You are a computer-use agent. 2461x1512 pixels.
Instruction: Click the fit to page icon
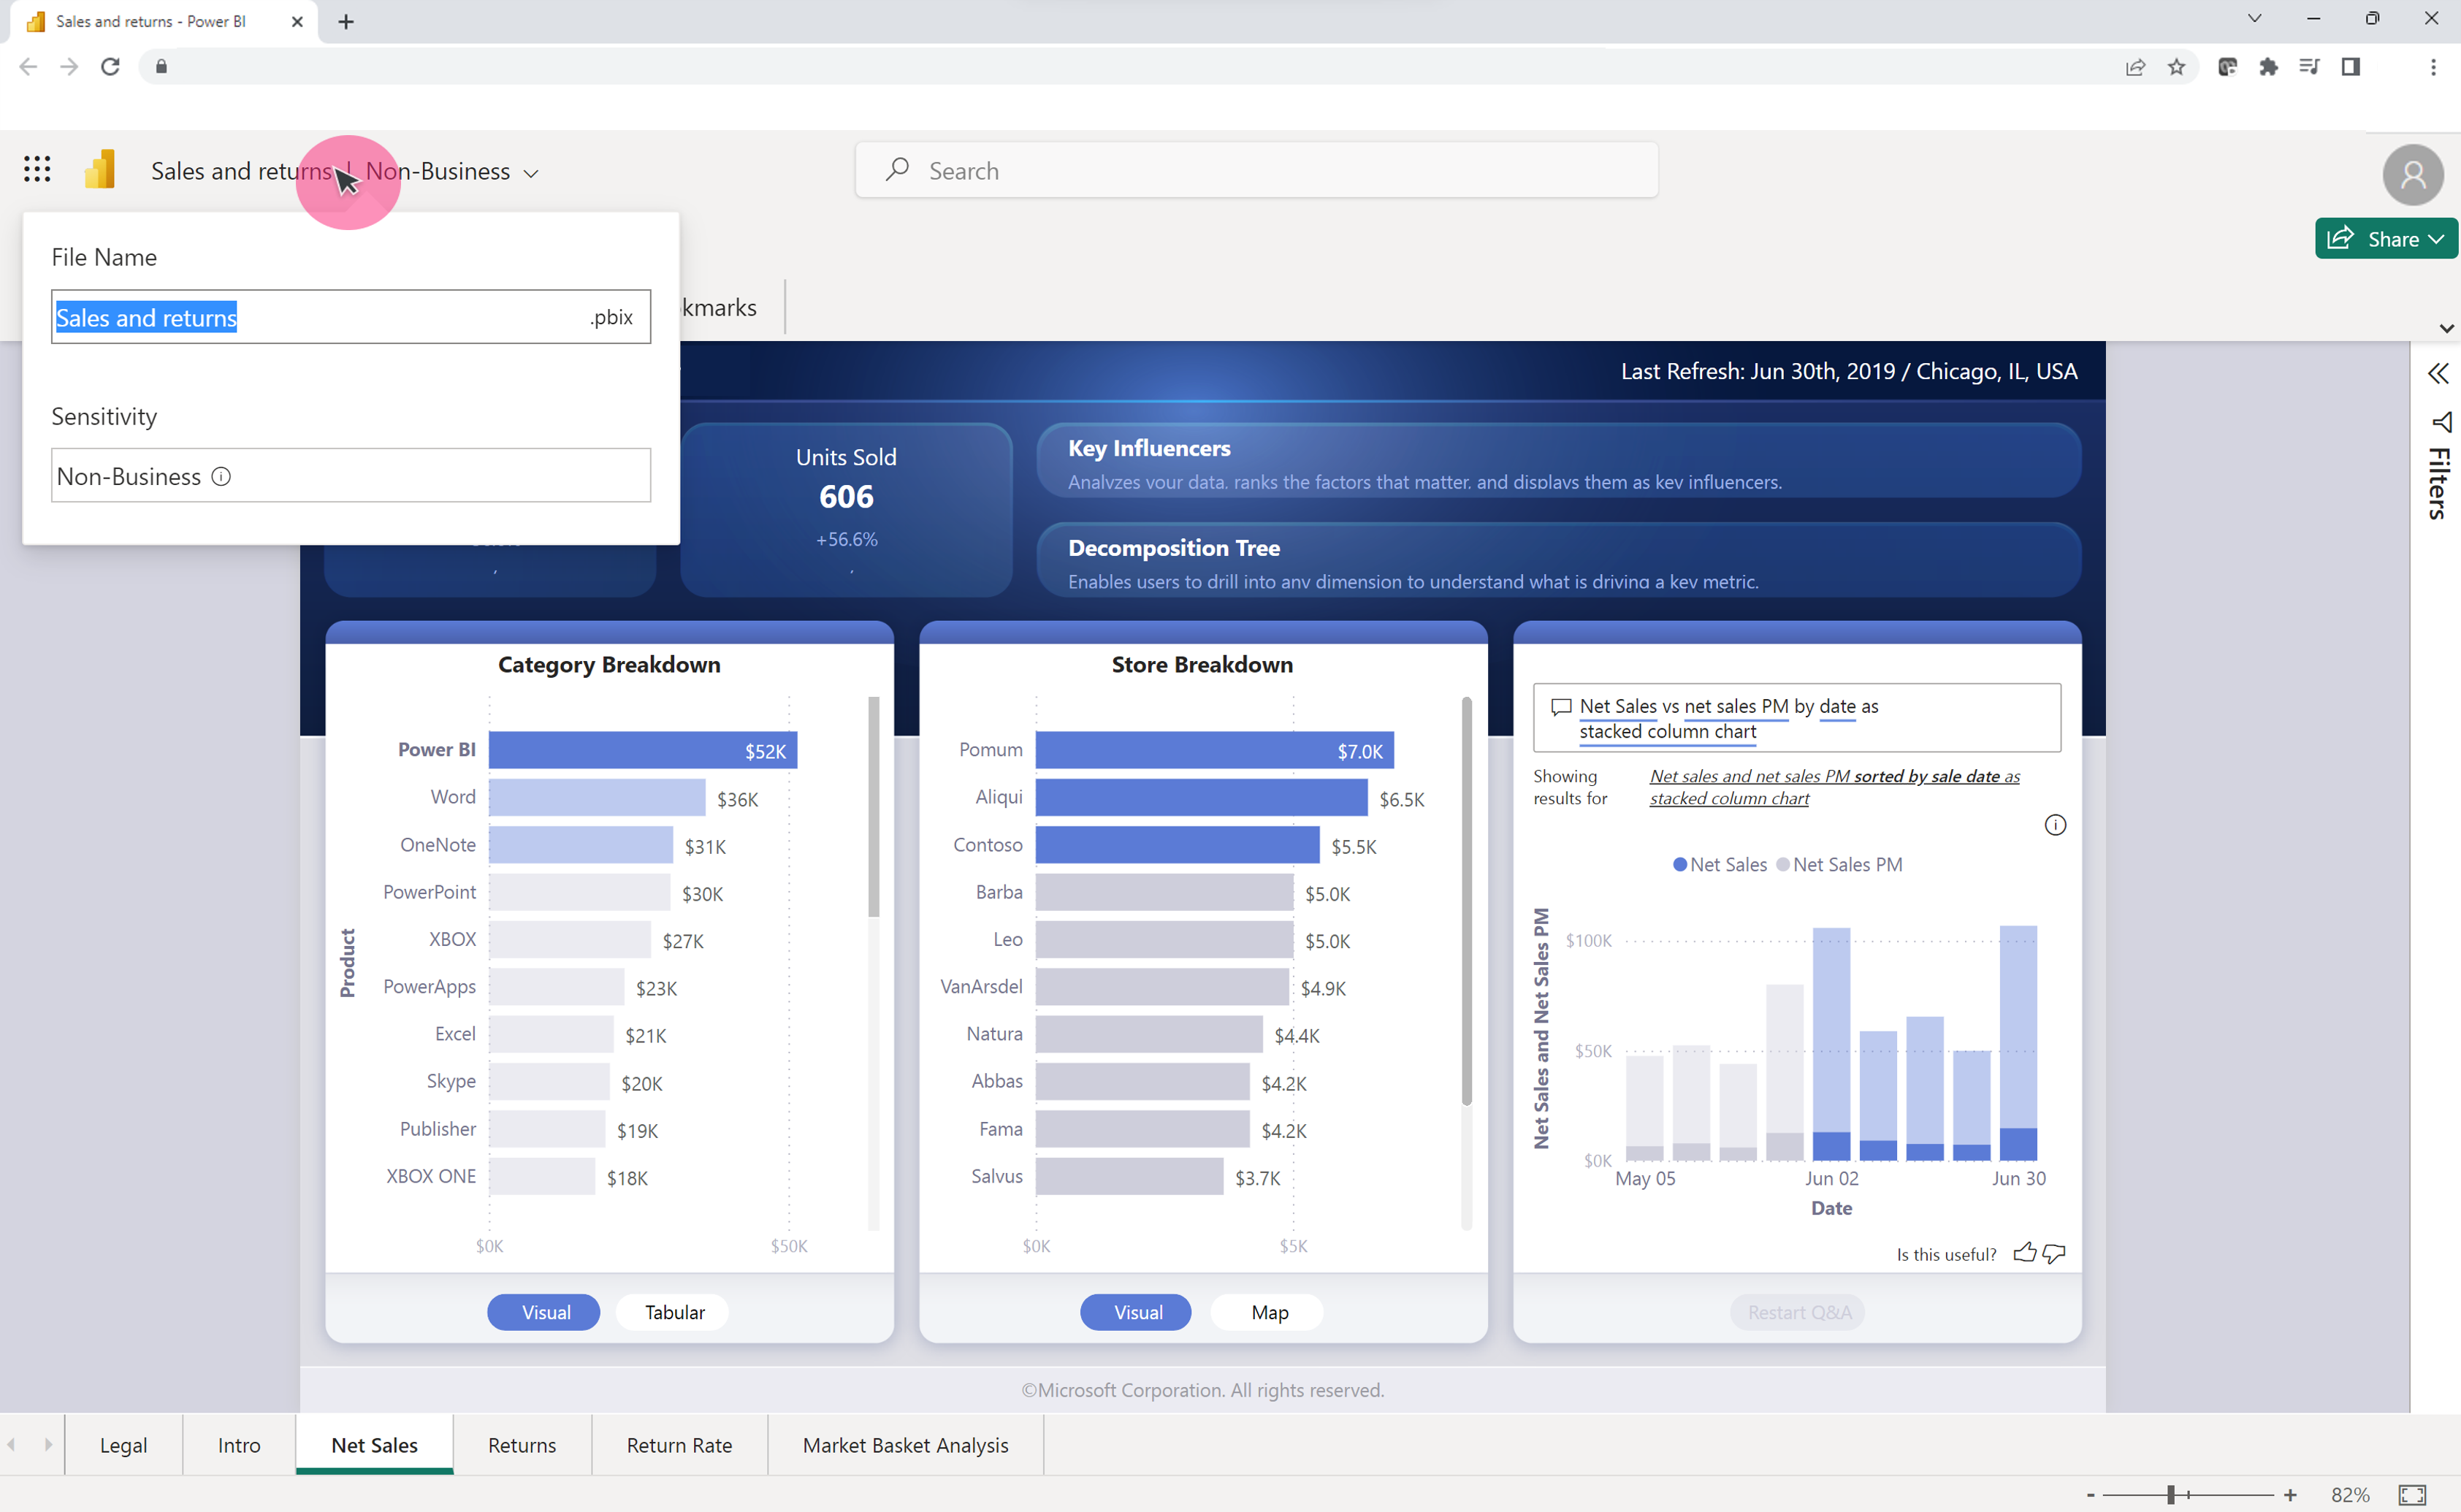pos(2412,1495)
